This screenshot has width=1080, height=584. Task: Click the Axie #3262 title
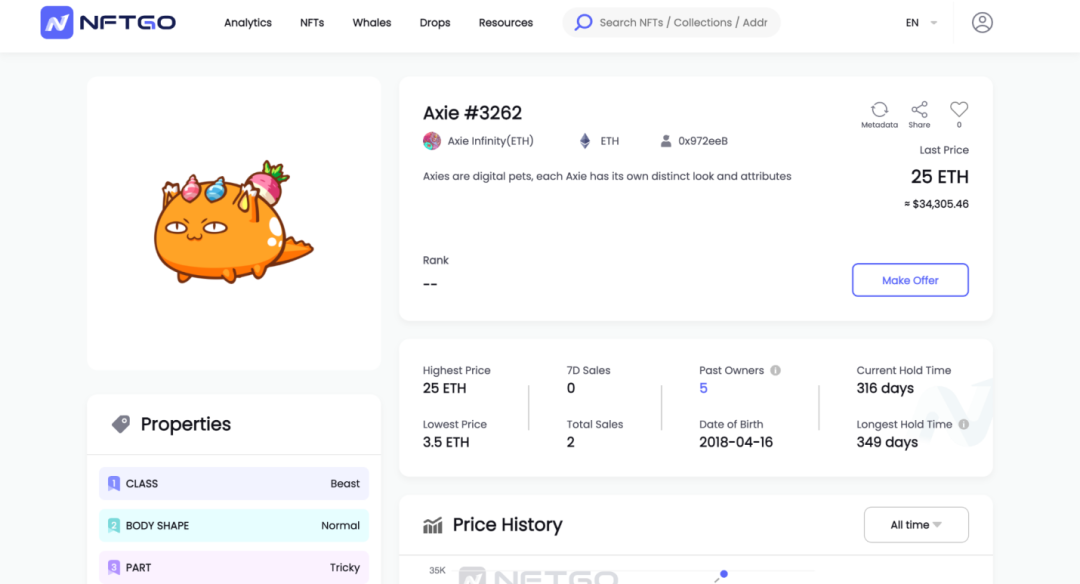tap(472, 113)
